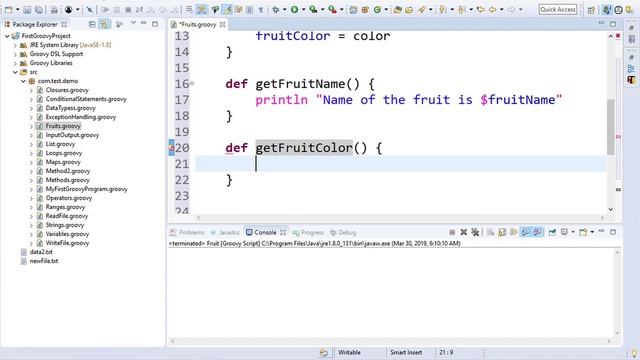Open the New file dropdown arrow
Viewport: 640px width, 360px height.
pyautogui.click(x=18, y=9)
